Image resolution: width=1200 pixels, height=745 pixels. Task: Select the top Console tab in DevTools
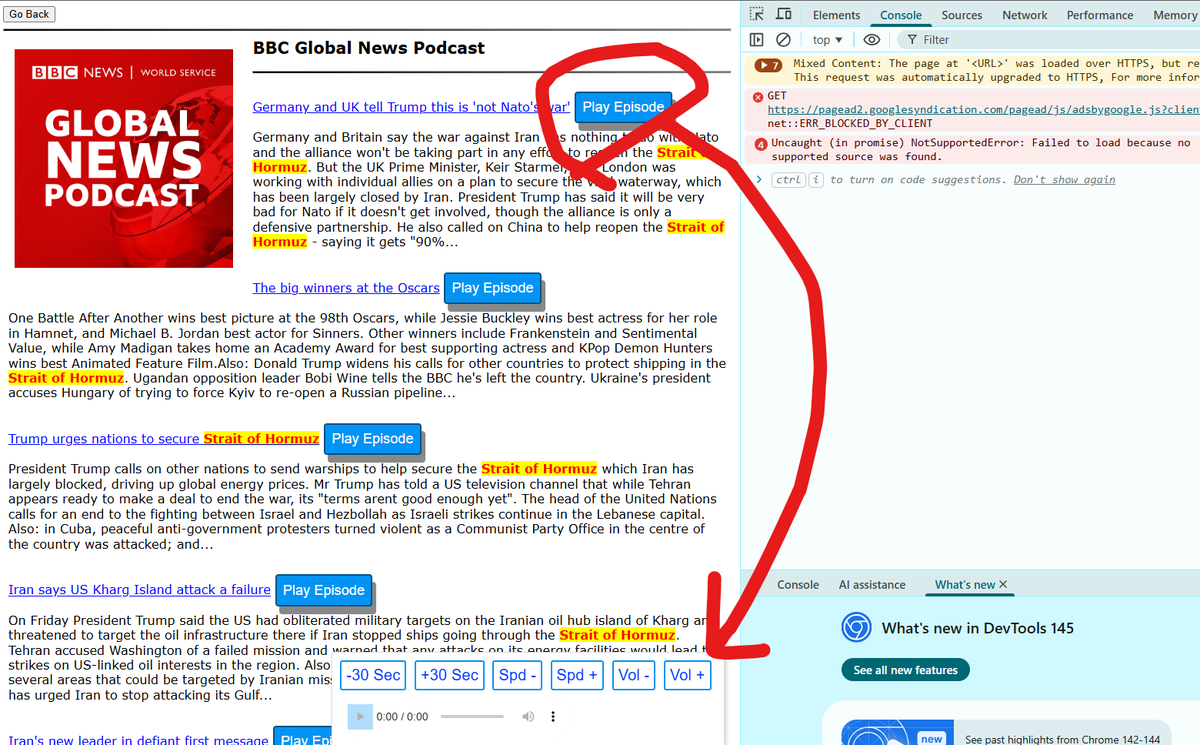[901, 15]
